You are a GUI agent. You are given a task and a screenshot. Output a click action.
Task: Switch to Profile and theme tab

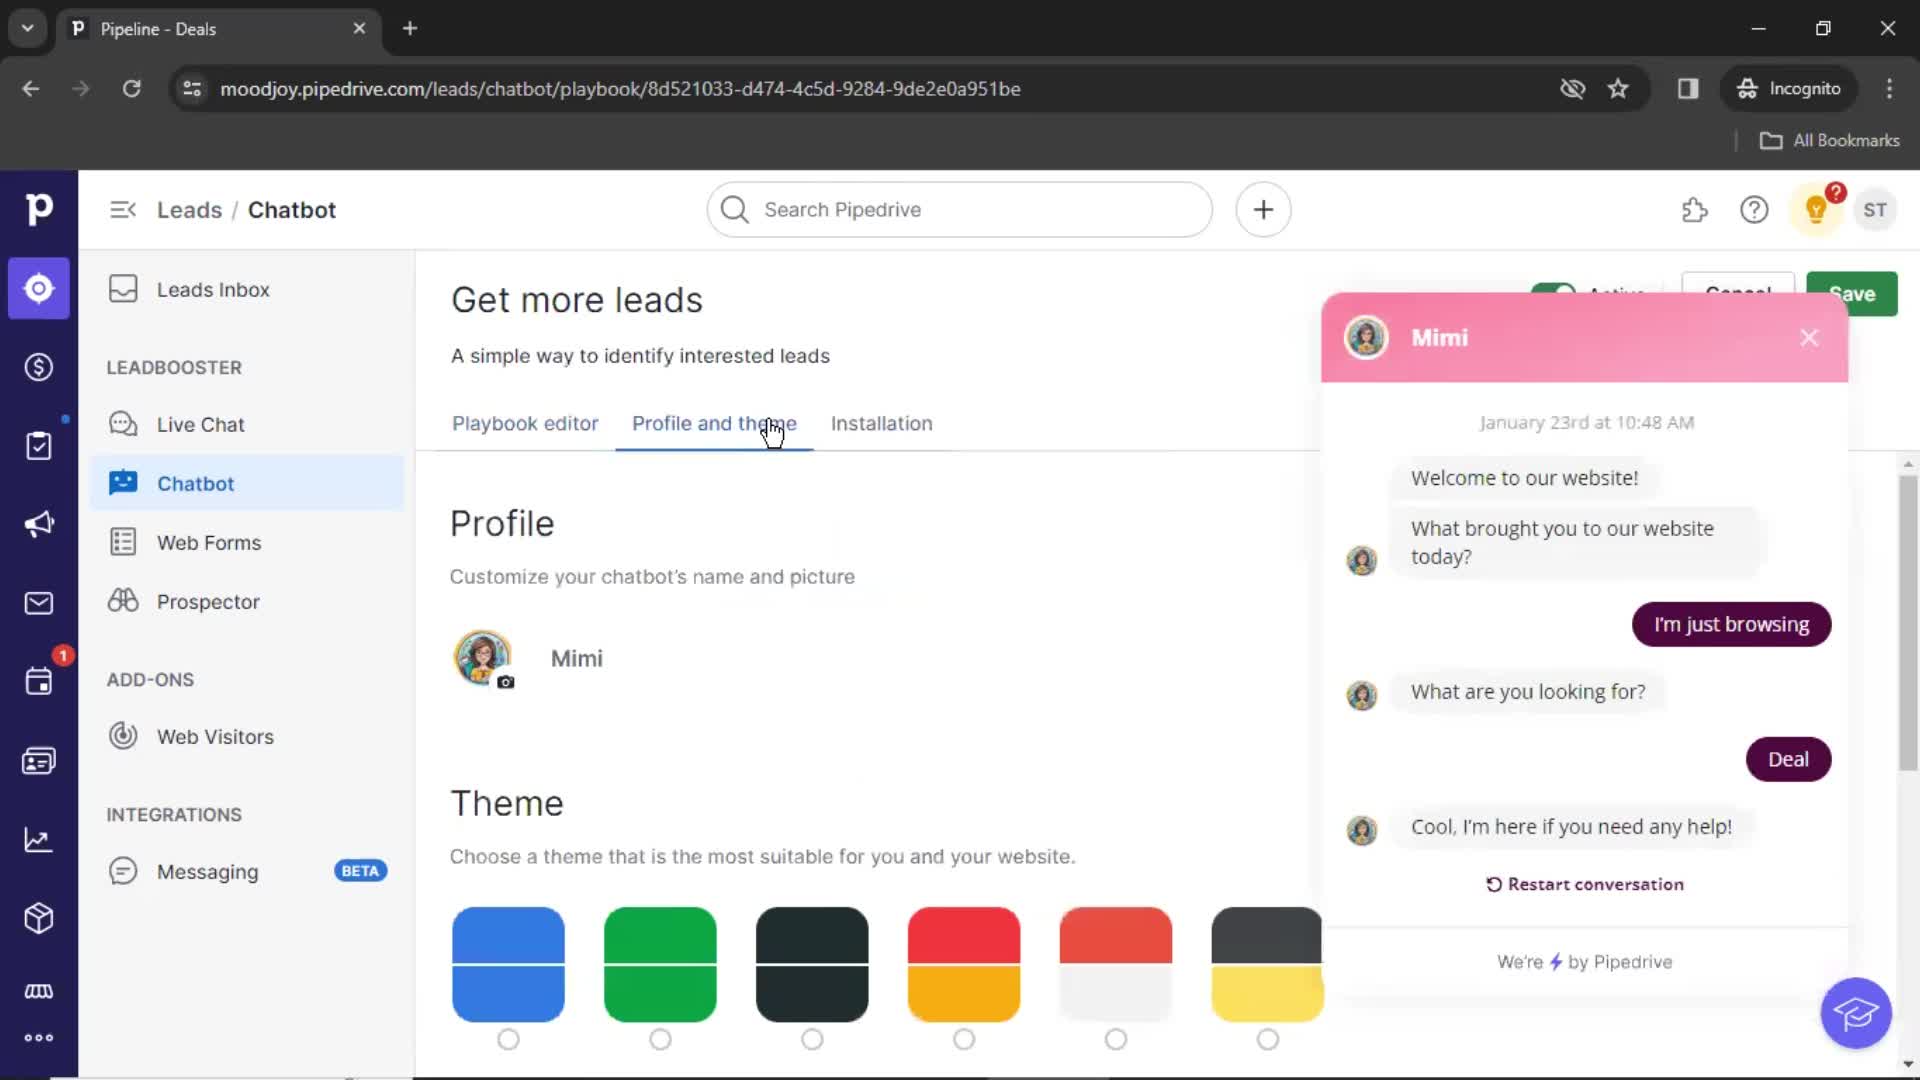714,424
